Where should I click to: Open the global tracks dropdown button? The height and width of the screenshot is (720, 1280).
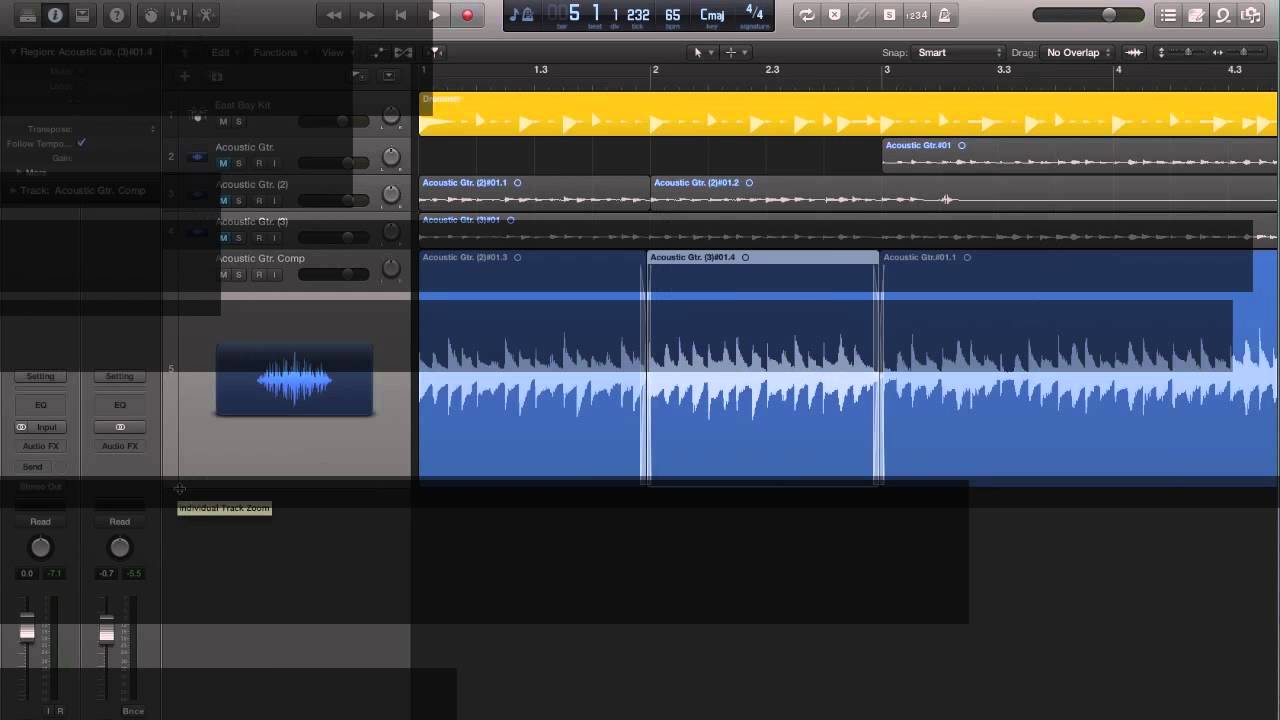pyautogui.click(x=389, y=76)
